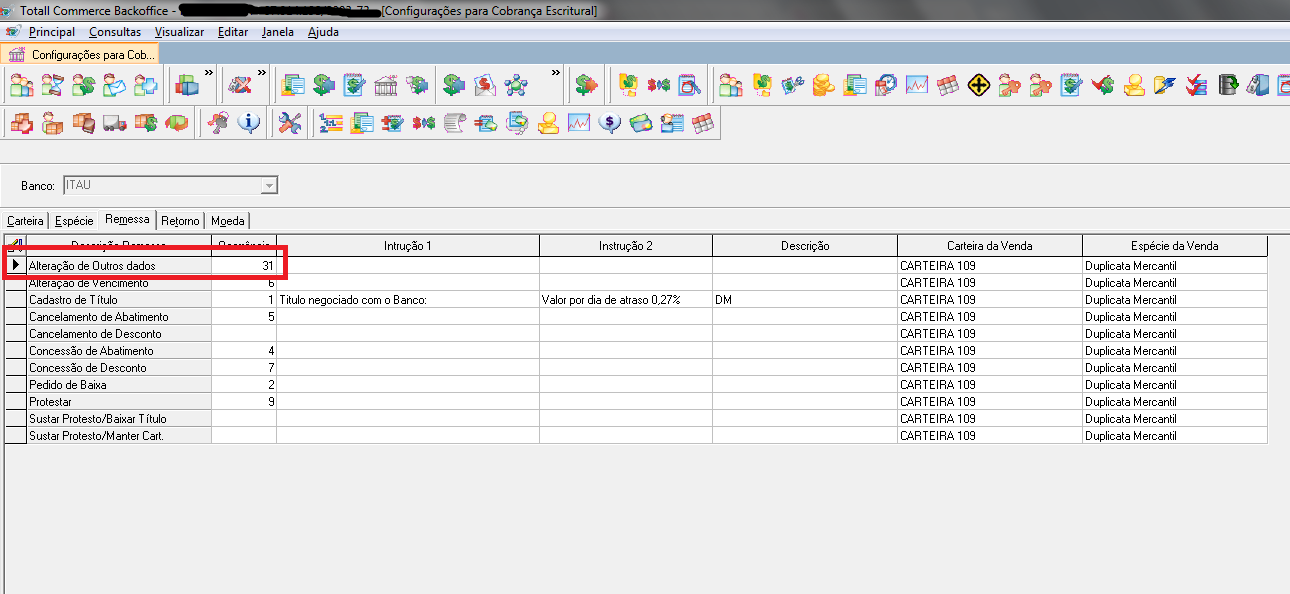Click the Carteira da Venda column header
Viewport: 1290px width, 594px height.
pyautogui.click(x=990, y=246)
